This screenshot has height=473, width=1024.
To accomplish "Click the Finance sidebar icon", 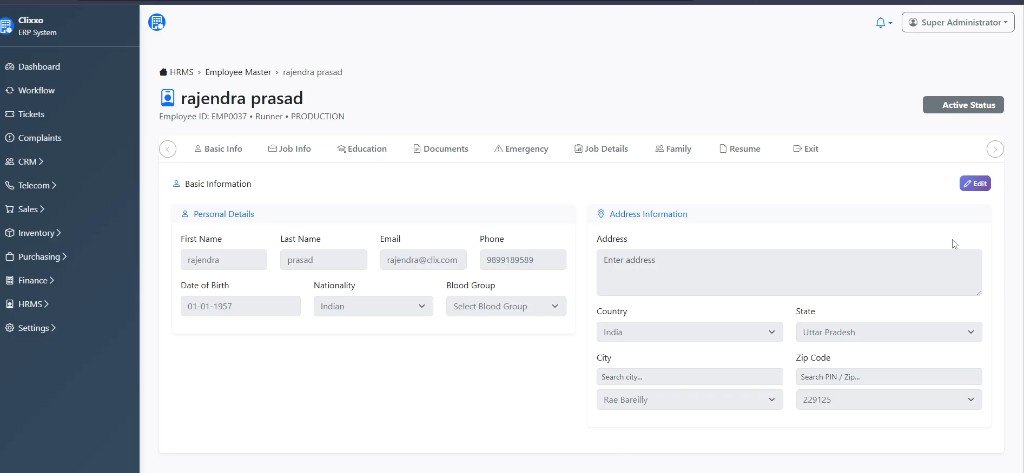I will (x=9, y=280).
